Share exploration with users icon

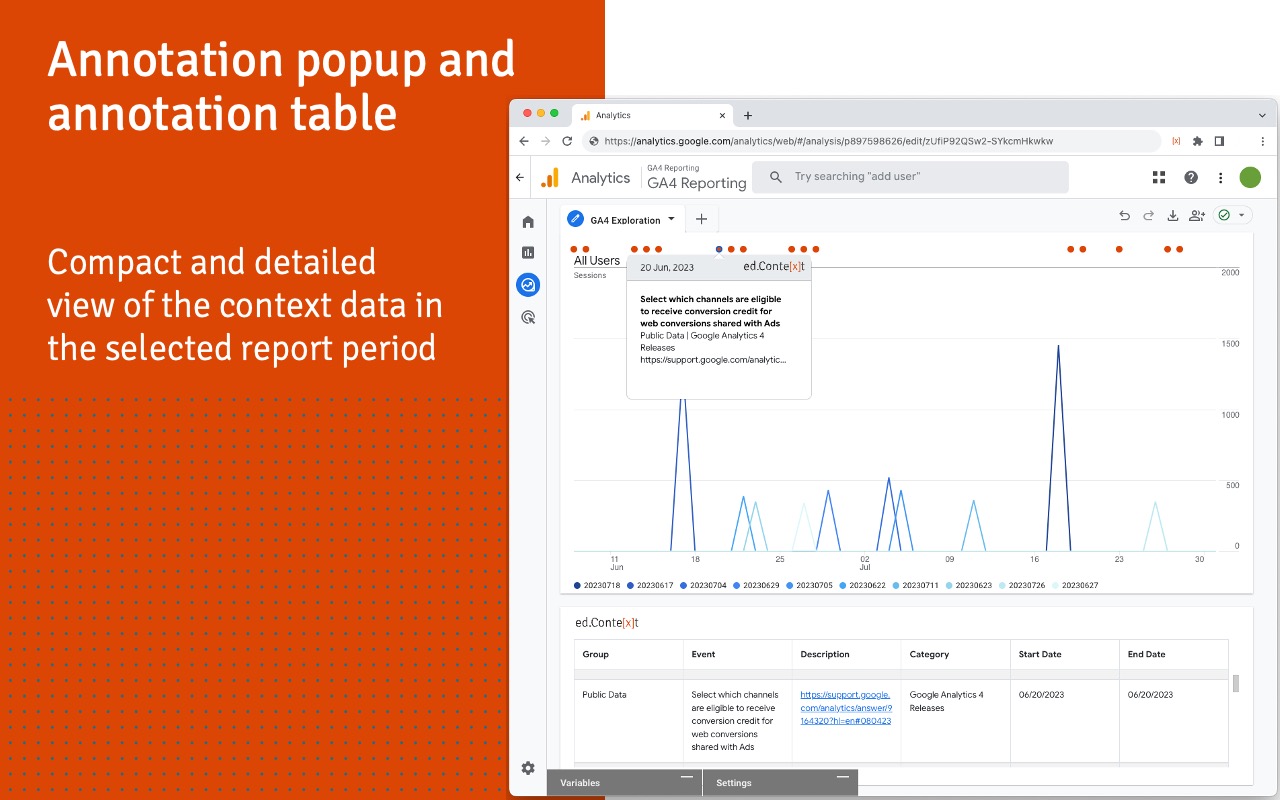coord(1197,215)
